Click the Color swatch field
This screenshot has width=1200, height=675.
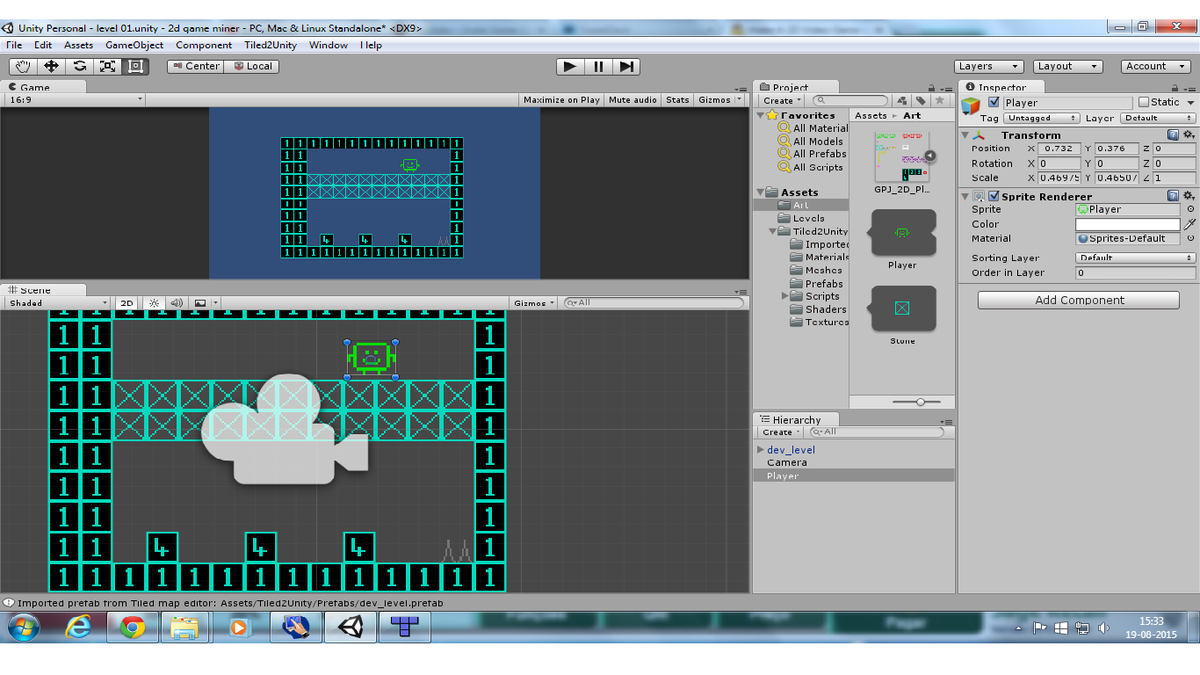point(1128,225)
